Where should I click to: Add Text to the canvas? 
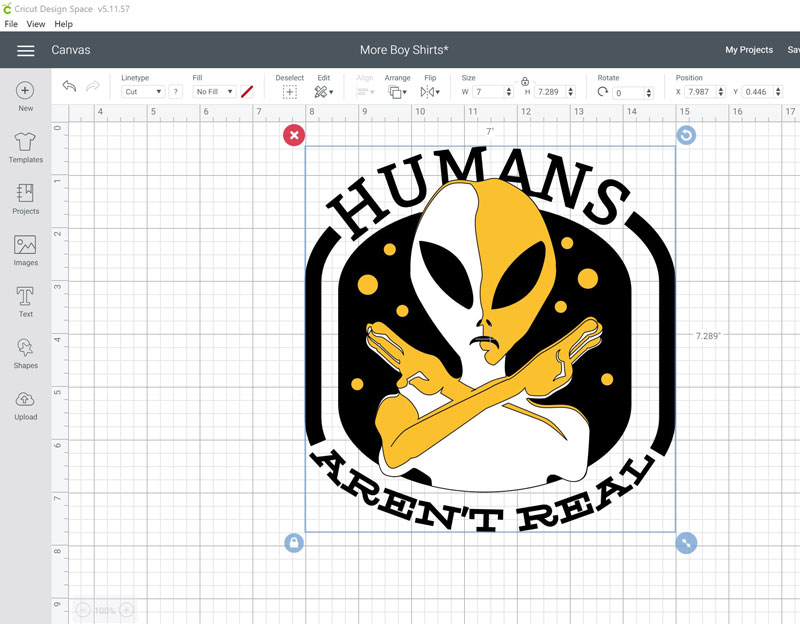[25, 302]
